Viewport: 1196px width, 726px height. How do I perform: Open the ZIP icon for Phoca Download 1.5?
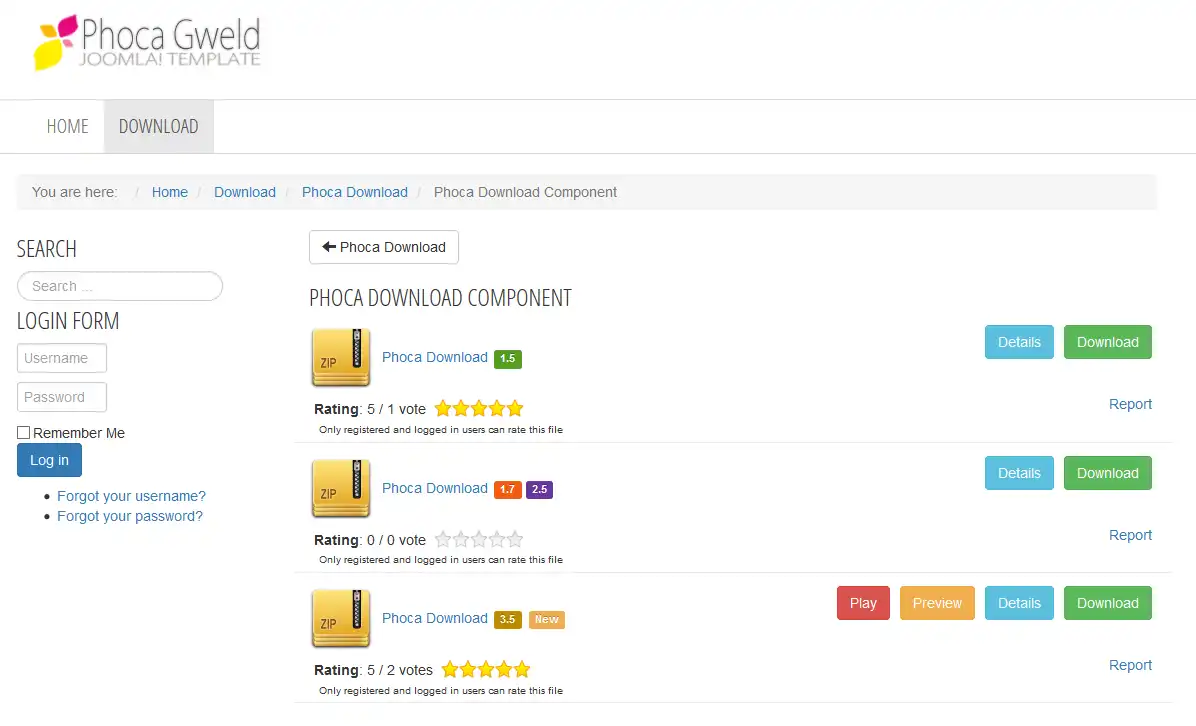coord(341,357)
